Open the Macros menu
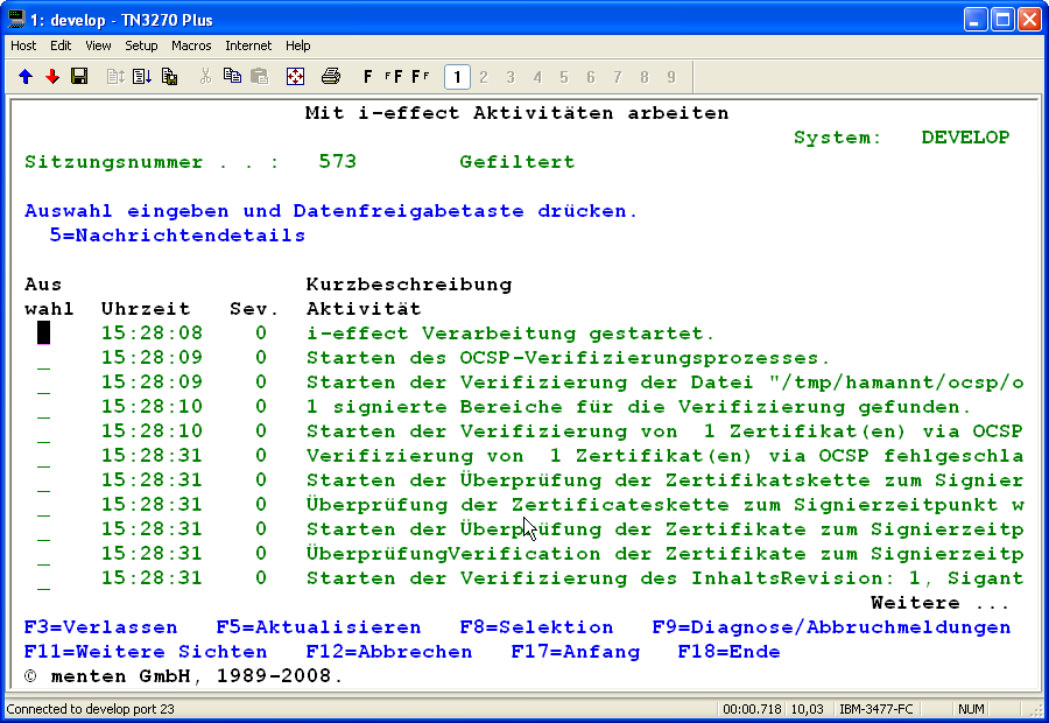Viewport: 1049px width, 723px height. coord(191,46)
